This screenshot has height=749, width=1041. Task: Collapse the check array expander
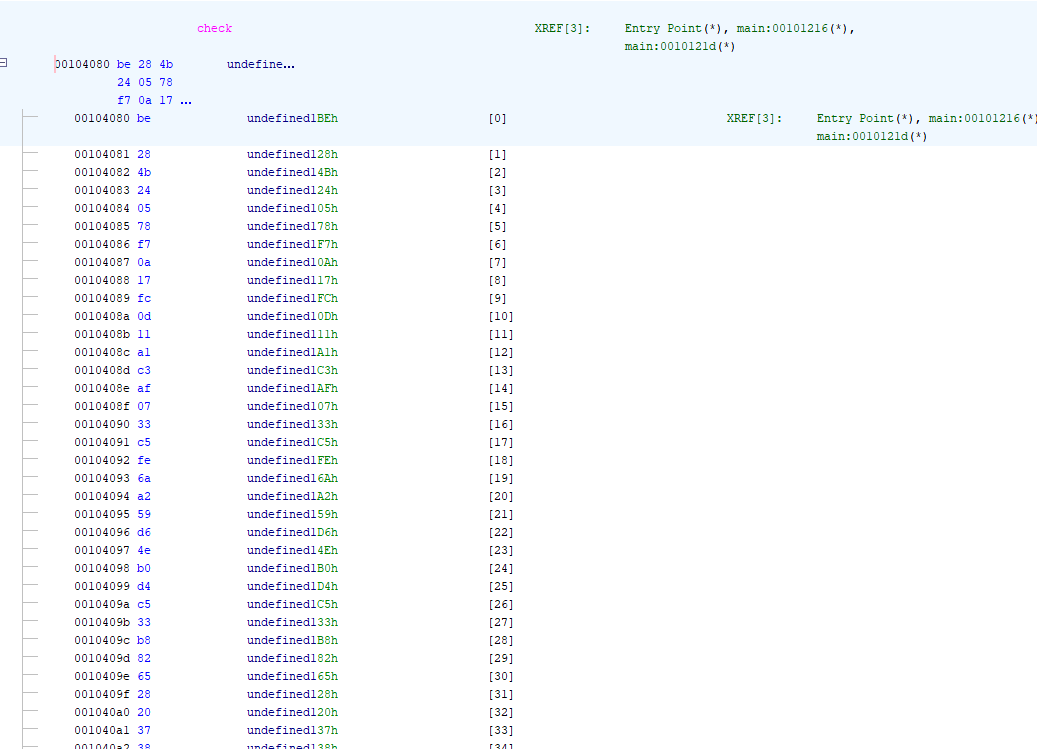(3, 62)
